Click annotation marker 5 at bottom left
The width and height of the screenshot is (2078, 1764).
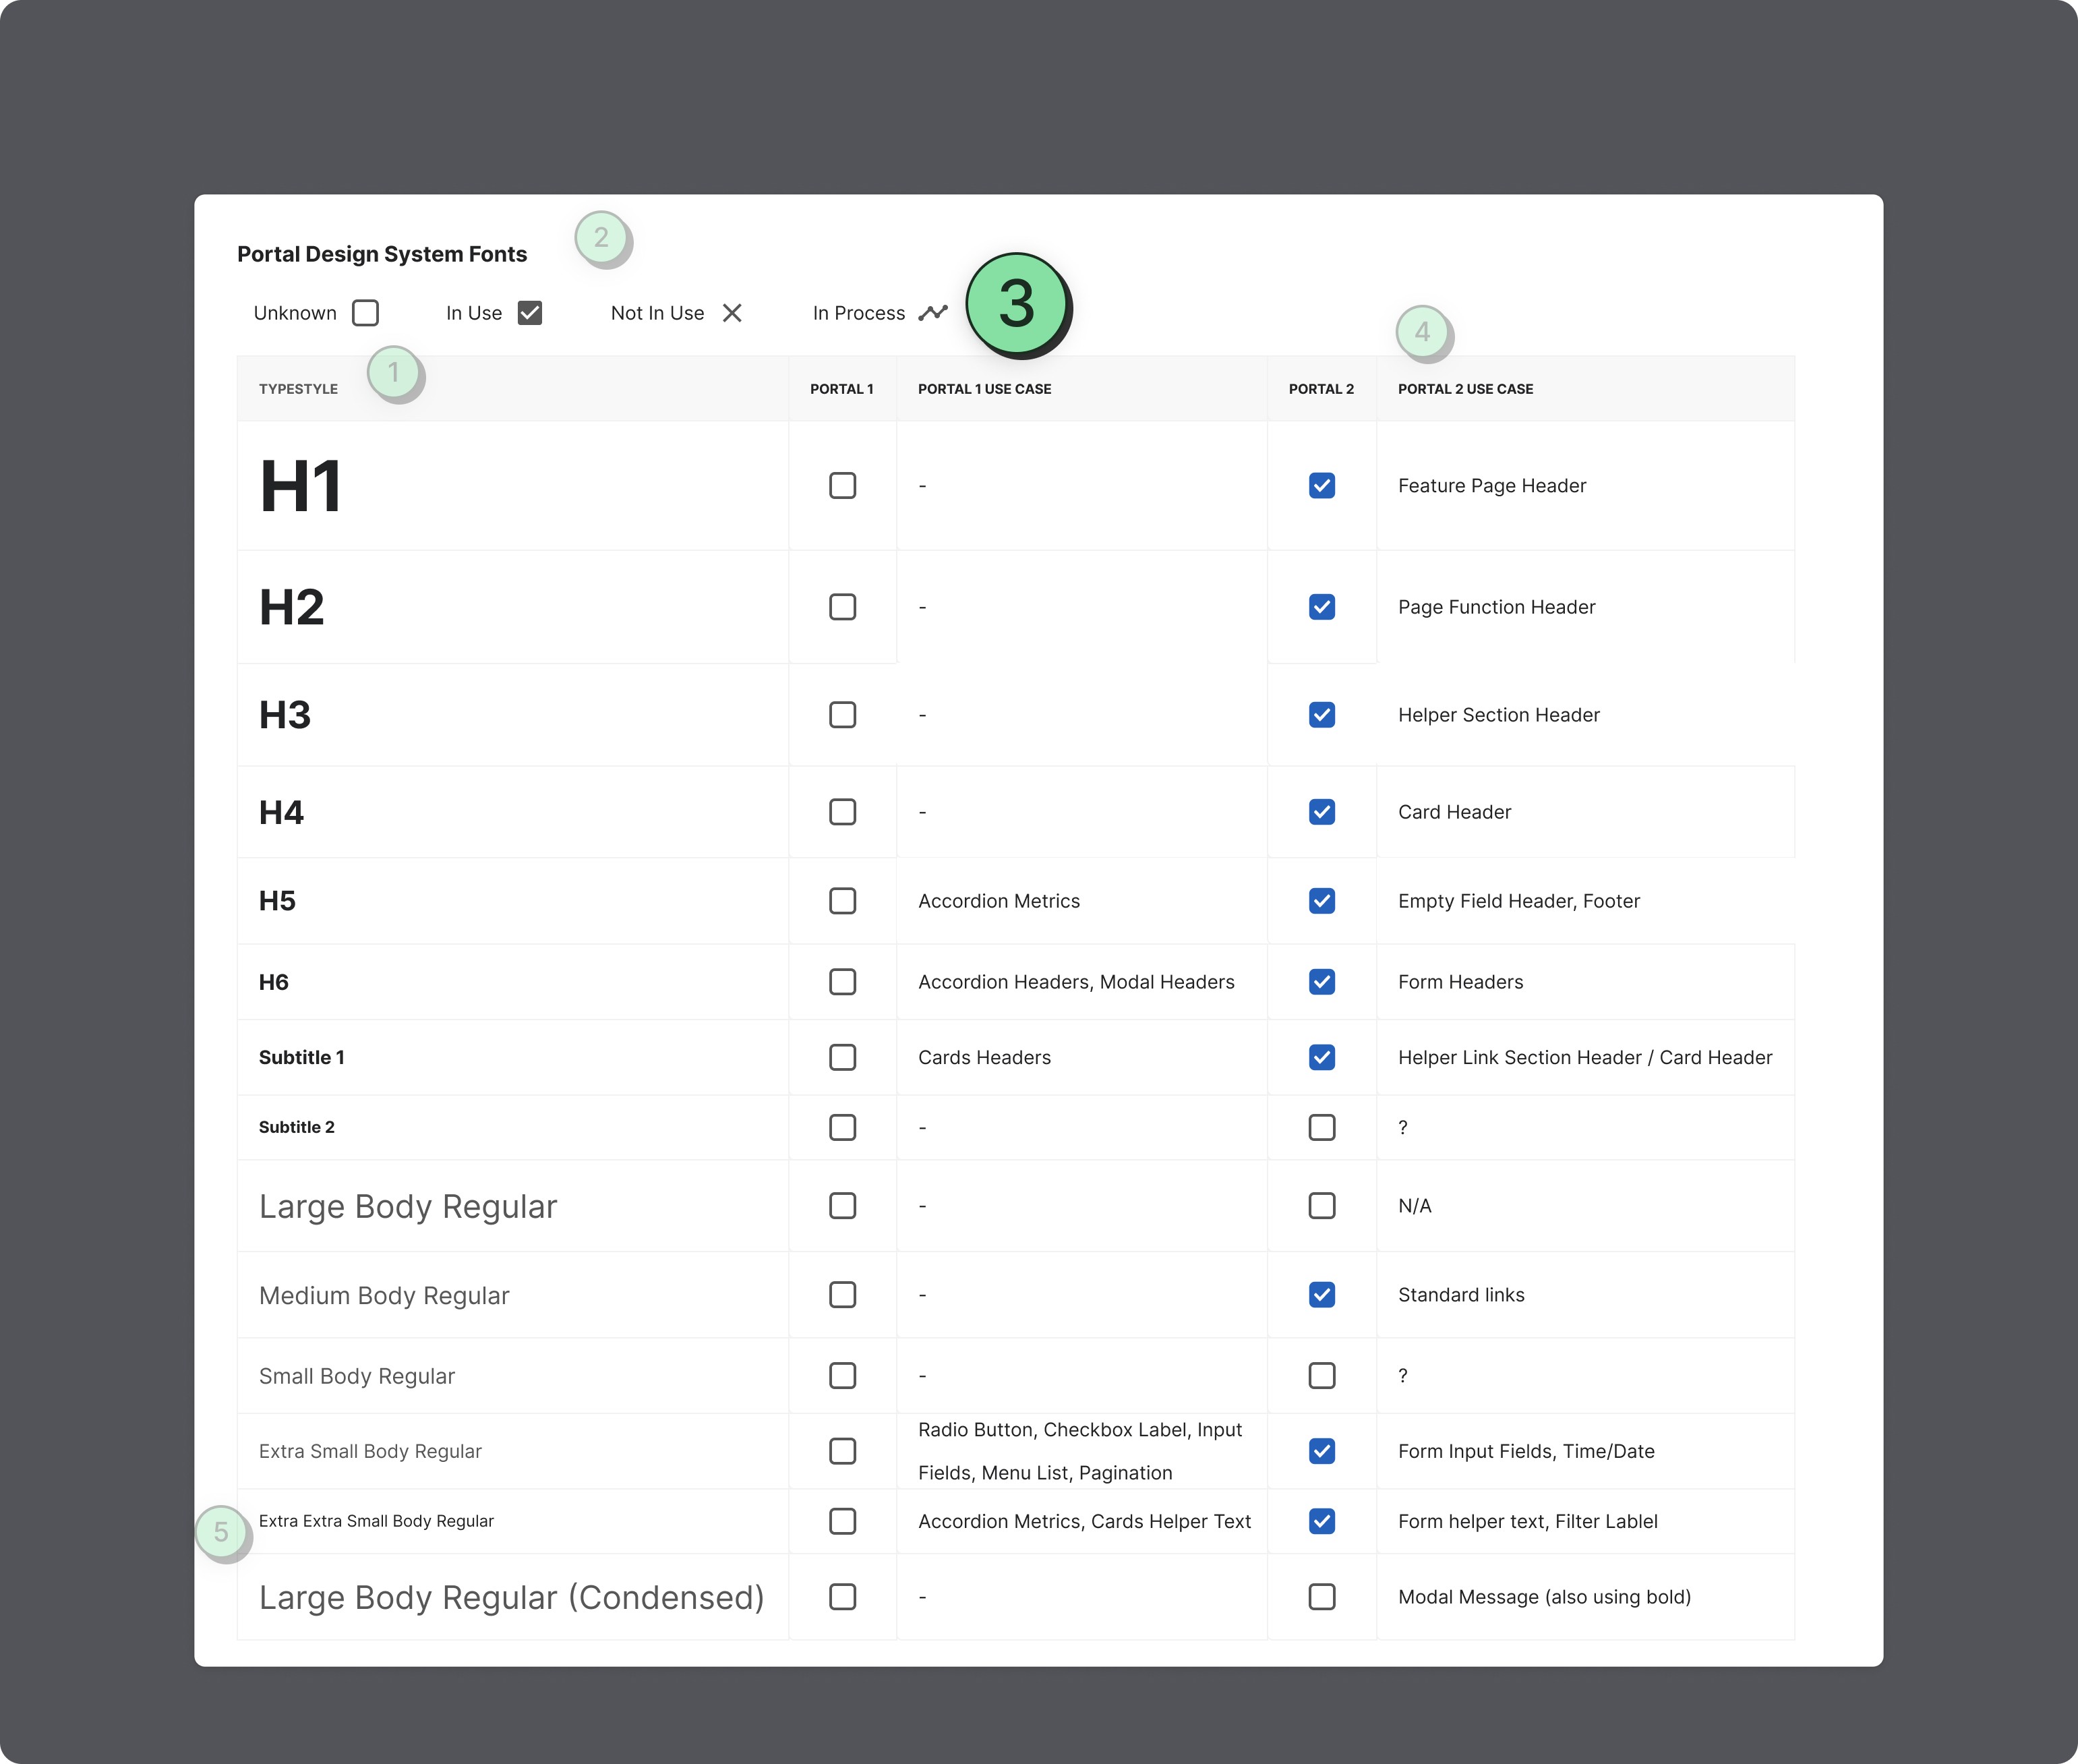[221, 1531]
